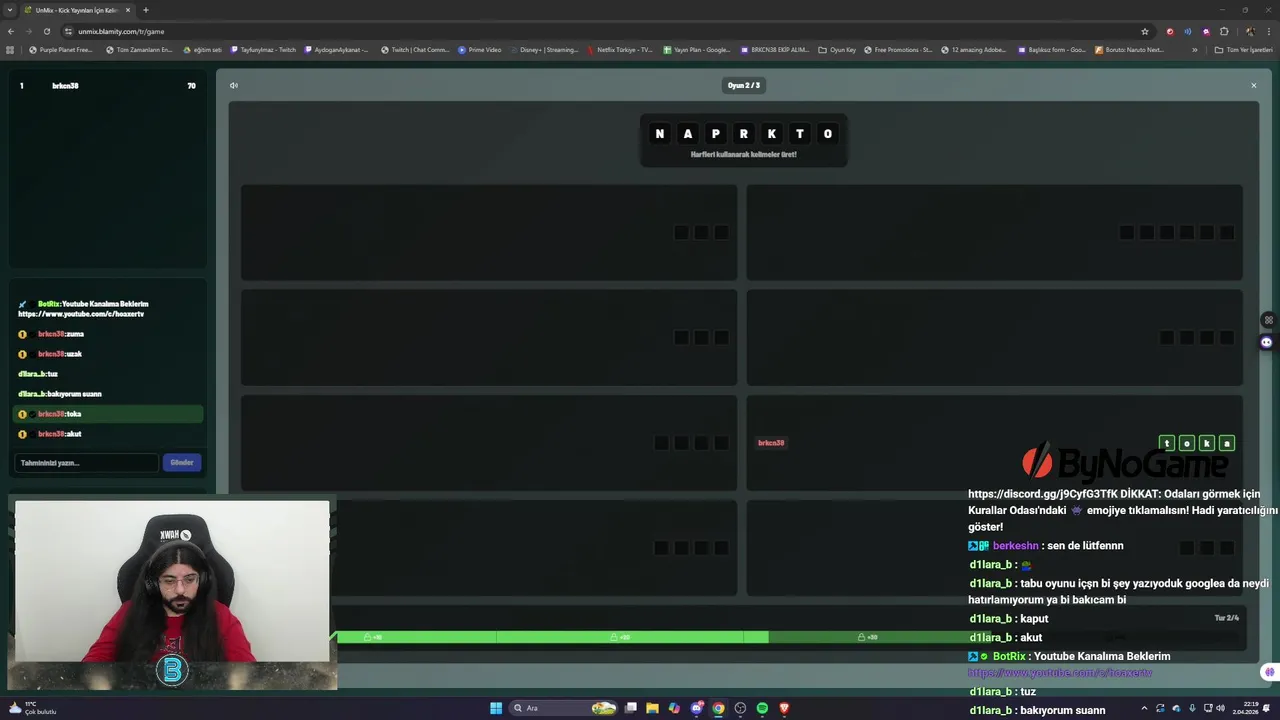Click the highlighted brkcn38:toka chat message

107,414
